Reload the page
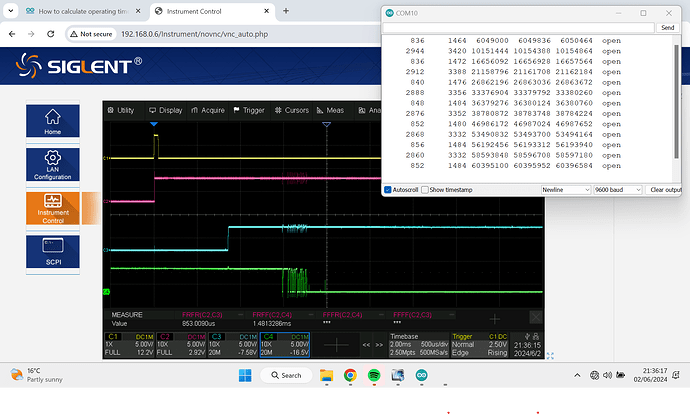Image resolution: width=690 pixels, height=414 pixels. 50,34
